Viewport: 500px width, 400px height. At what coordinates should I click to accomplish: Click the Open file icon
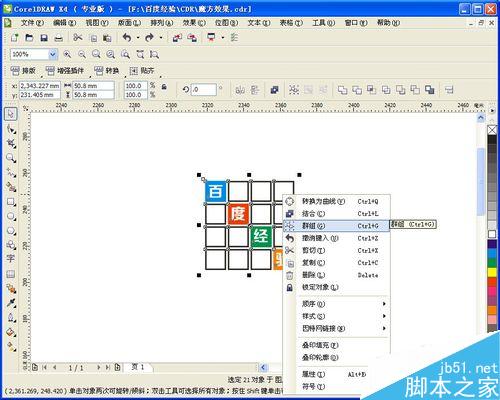29,38
